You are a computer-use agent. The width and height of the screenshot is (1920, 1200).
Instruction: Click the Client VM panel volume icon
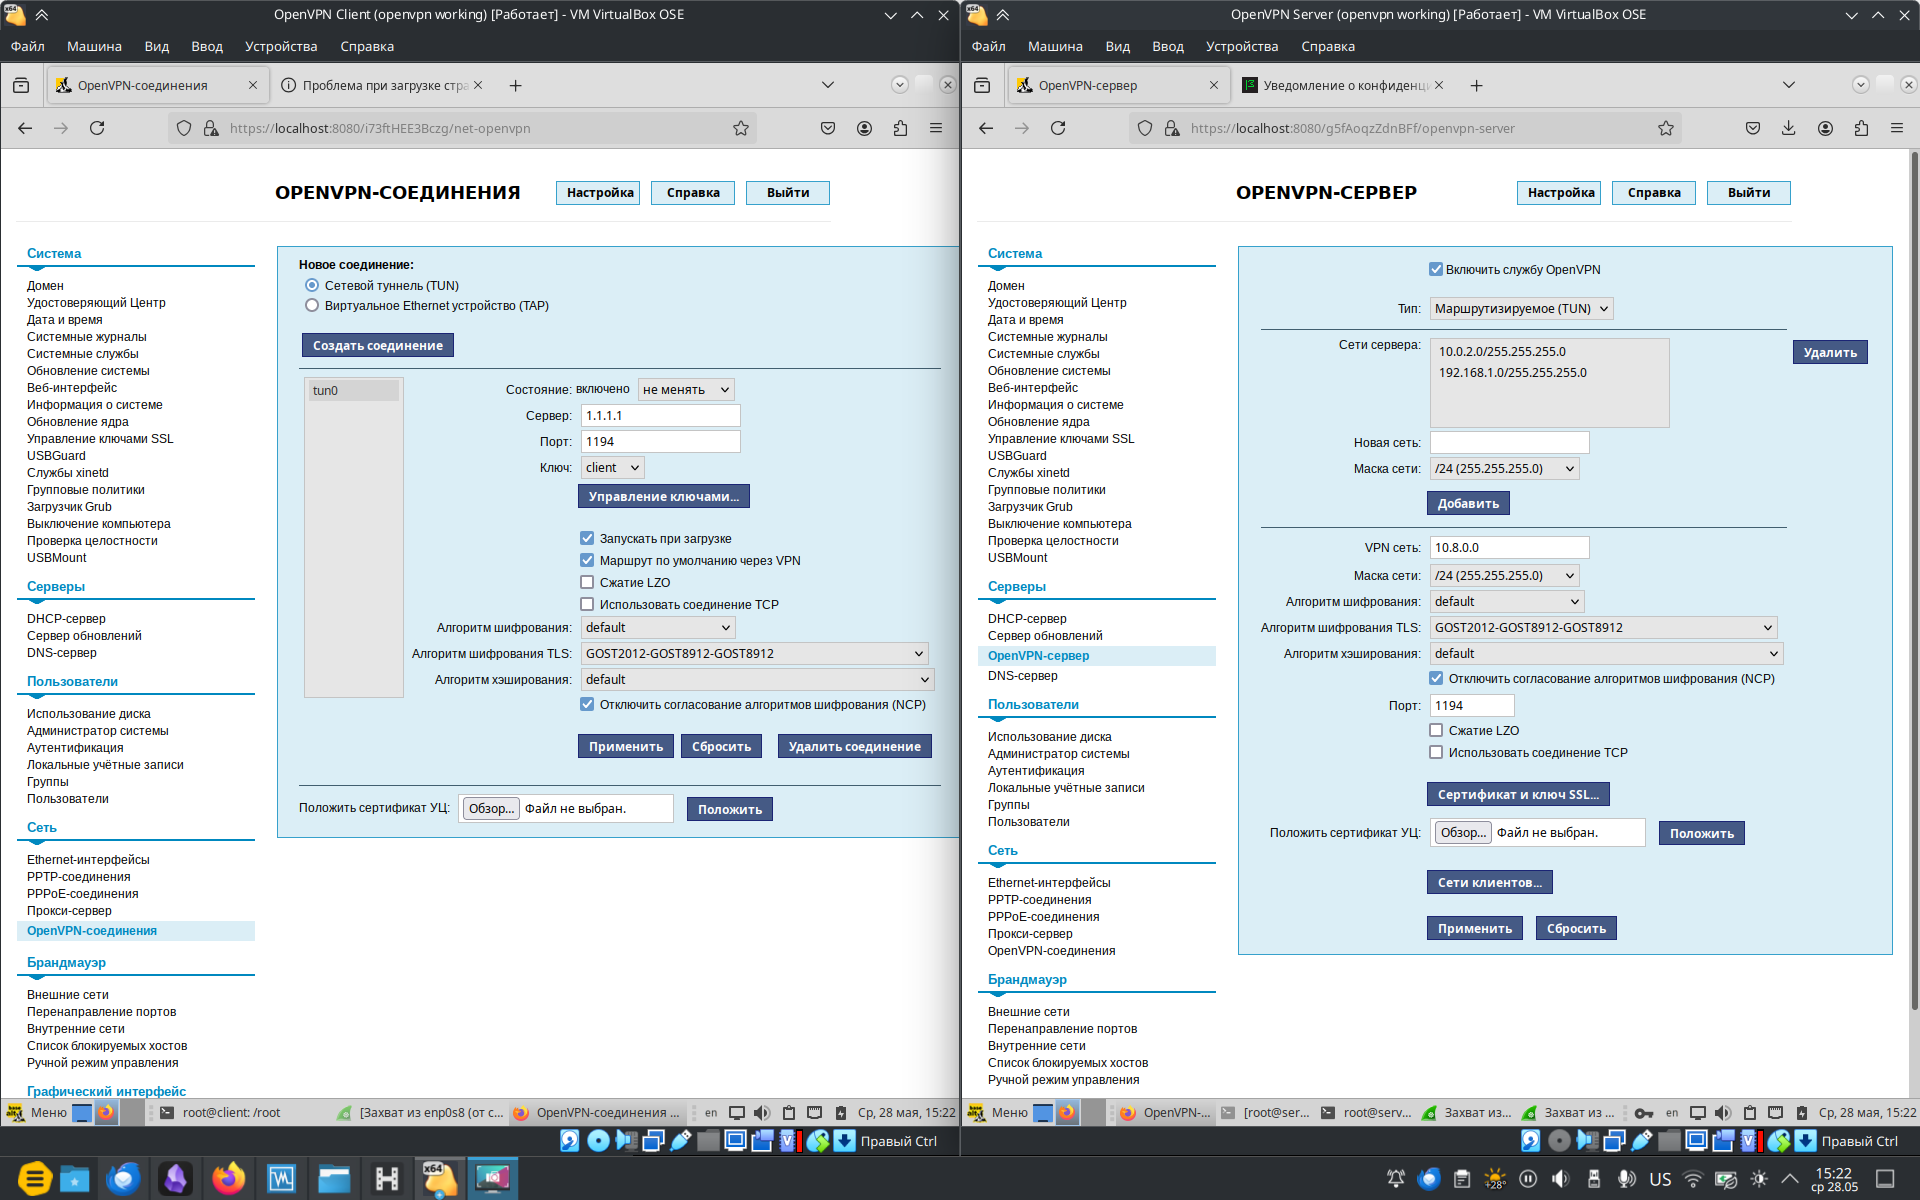pos(762,1113)
